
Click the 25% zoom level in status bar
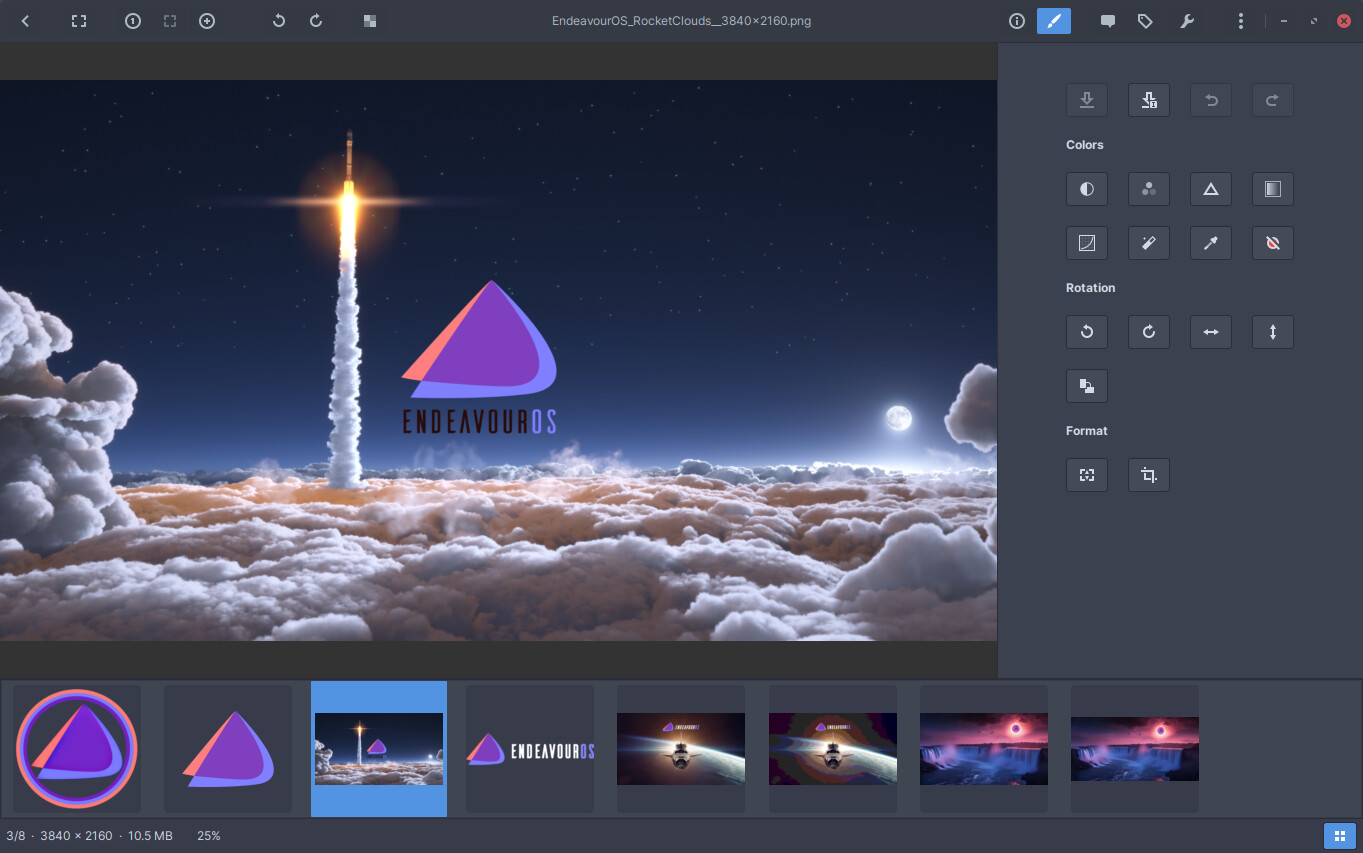pyautogui.click(x=209, y=836)
